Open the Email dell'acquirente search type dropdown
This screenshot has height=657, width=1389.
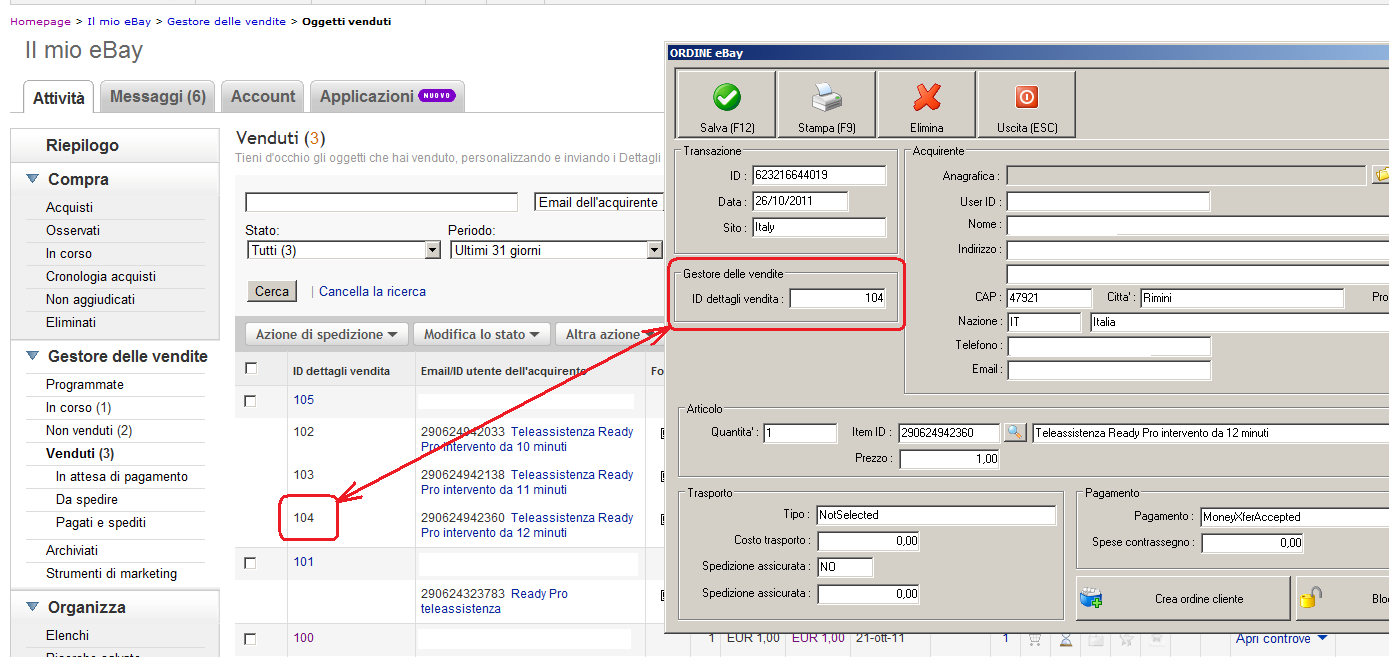(x=600, y=202)
